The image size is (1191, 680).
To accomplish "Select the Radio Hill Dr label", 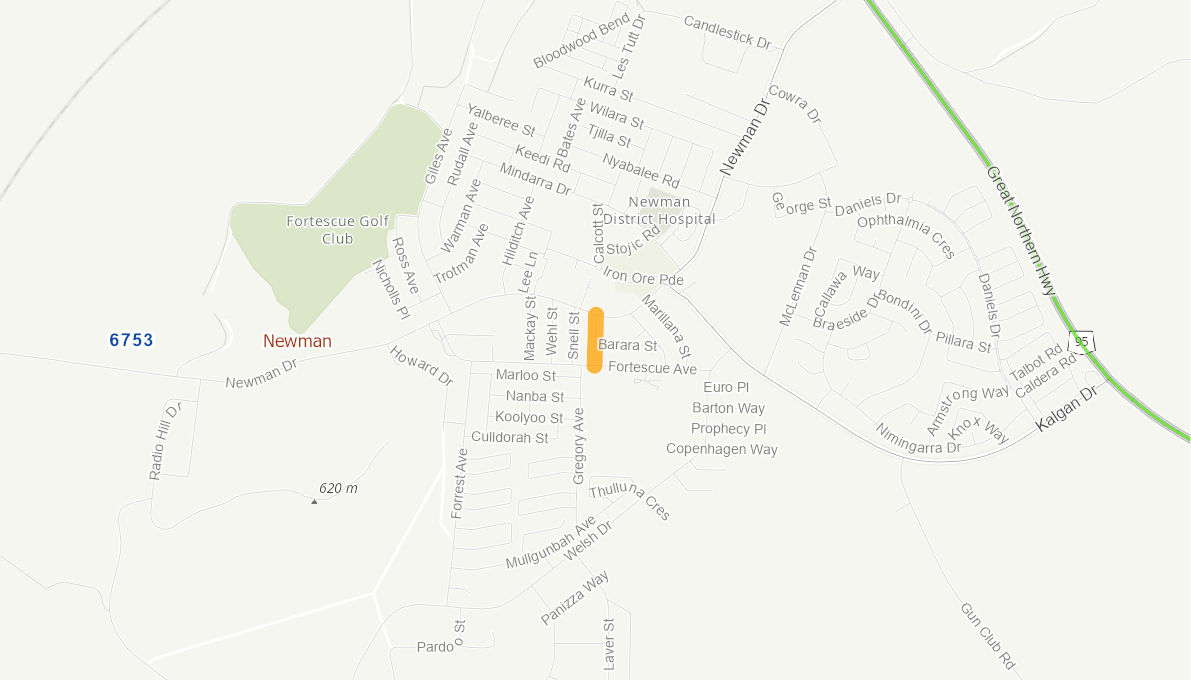I will 165,441.
